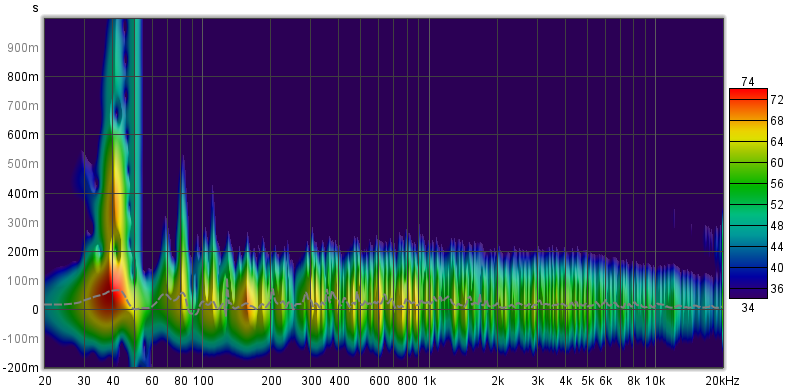Click the 's' seconds unit label
The width and height of the screenshot is (800, 392).
[x=35, y=8]
